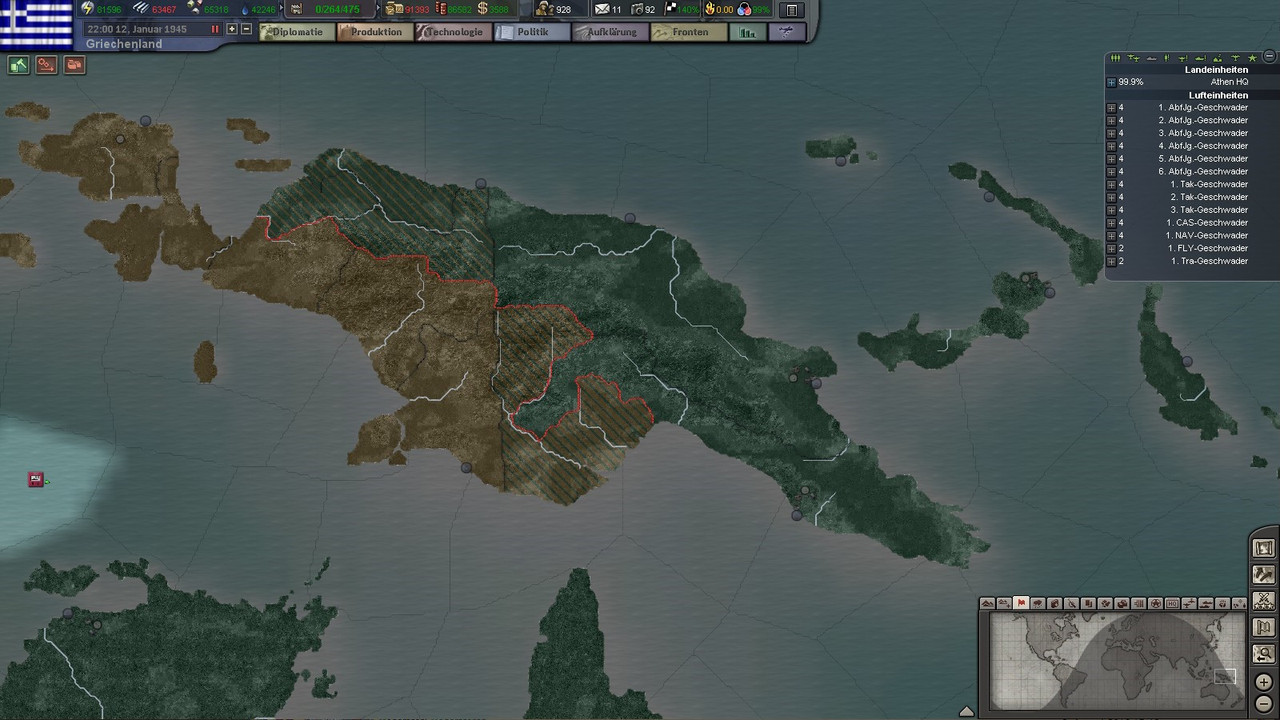Click the money dollar sign icon
The height and width of the screenshot is (720, 1280).
point(482,9)
